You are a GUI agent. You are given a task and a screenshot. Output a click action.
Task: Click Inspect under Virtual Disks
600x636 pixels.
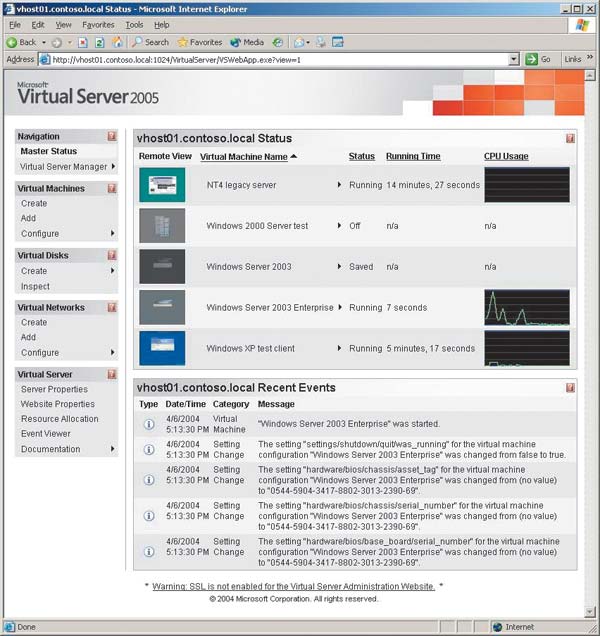click(35, 286)
